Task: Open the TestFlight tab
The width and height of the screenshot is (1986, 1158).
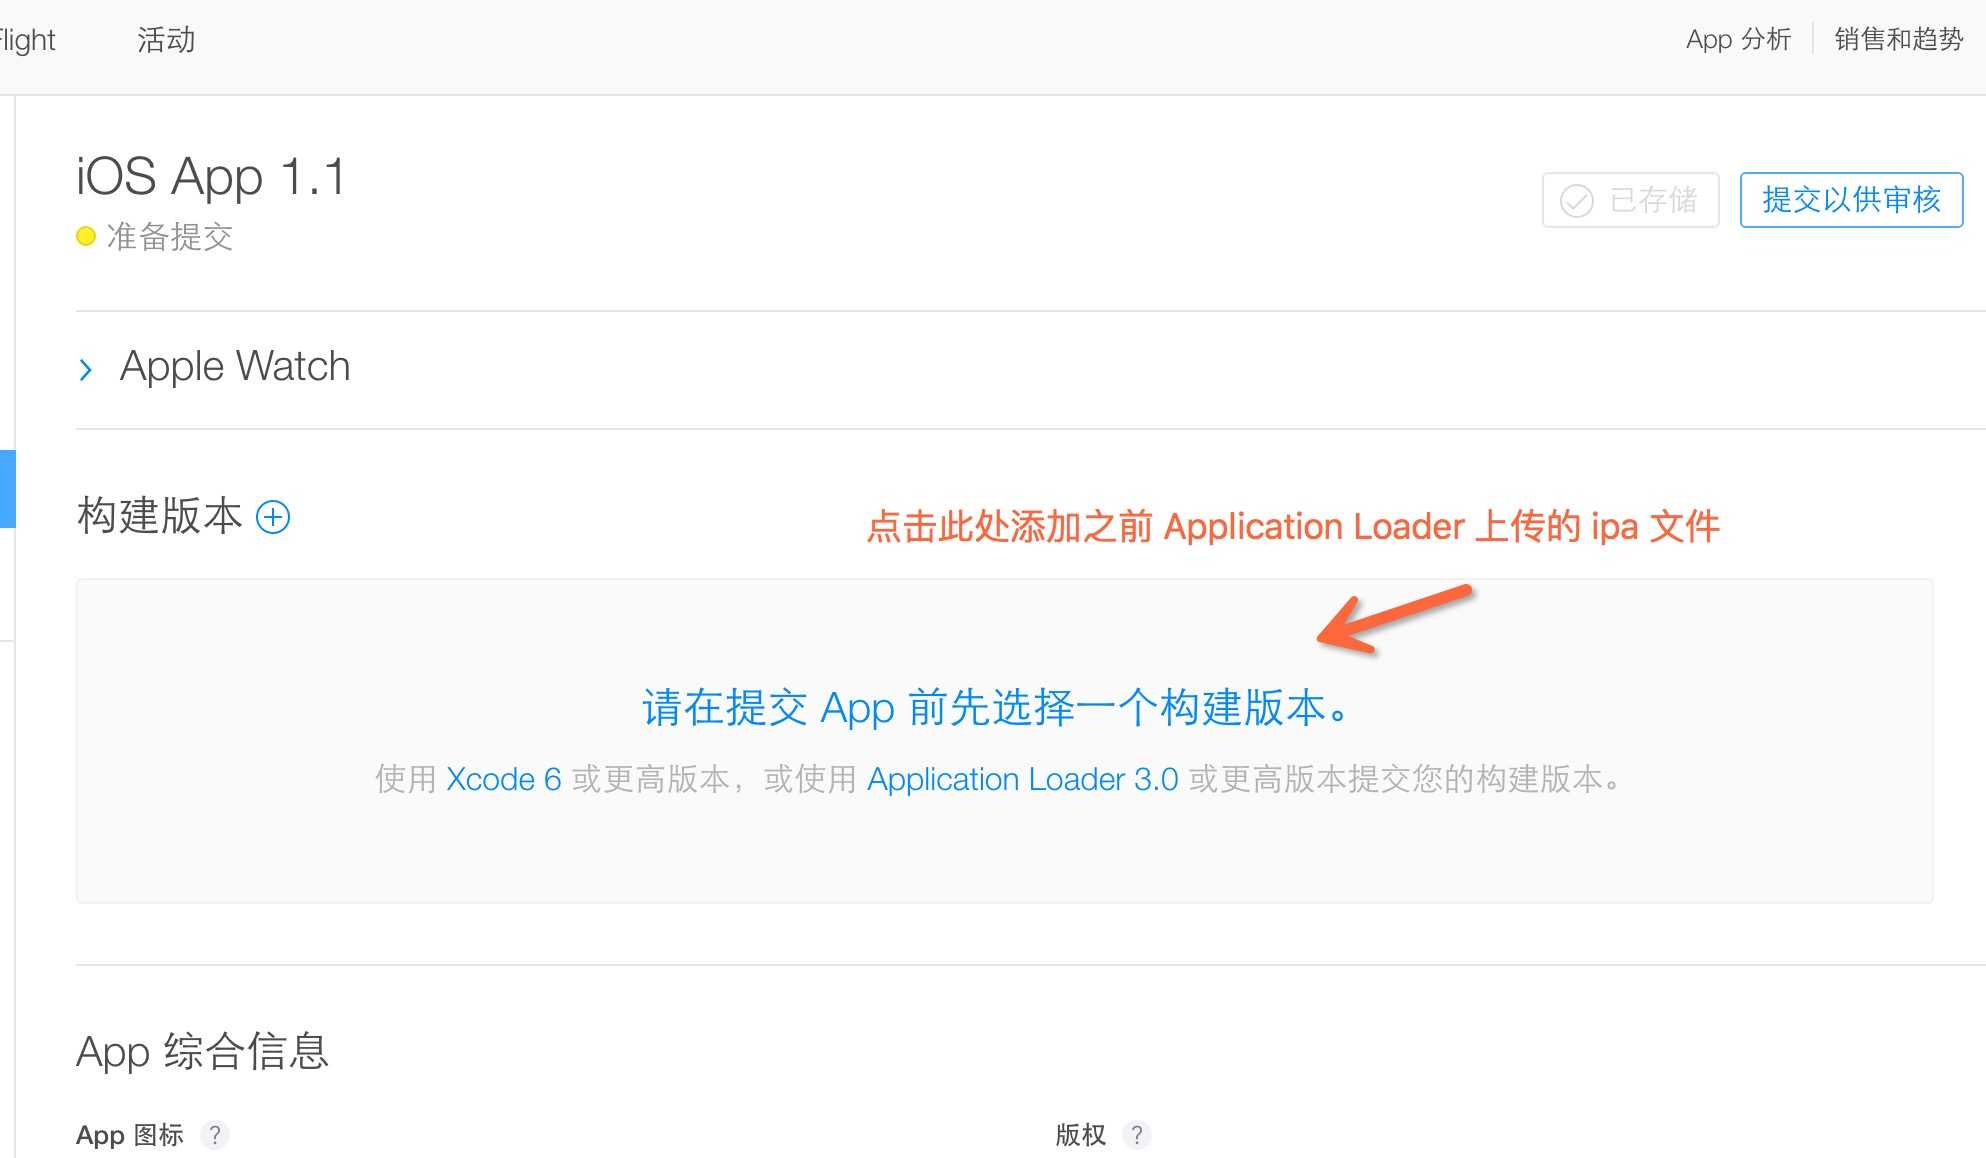Action: pos(28,40)
